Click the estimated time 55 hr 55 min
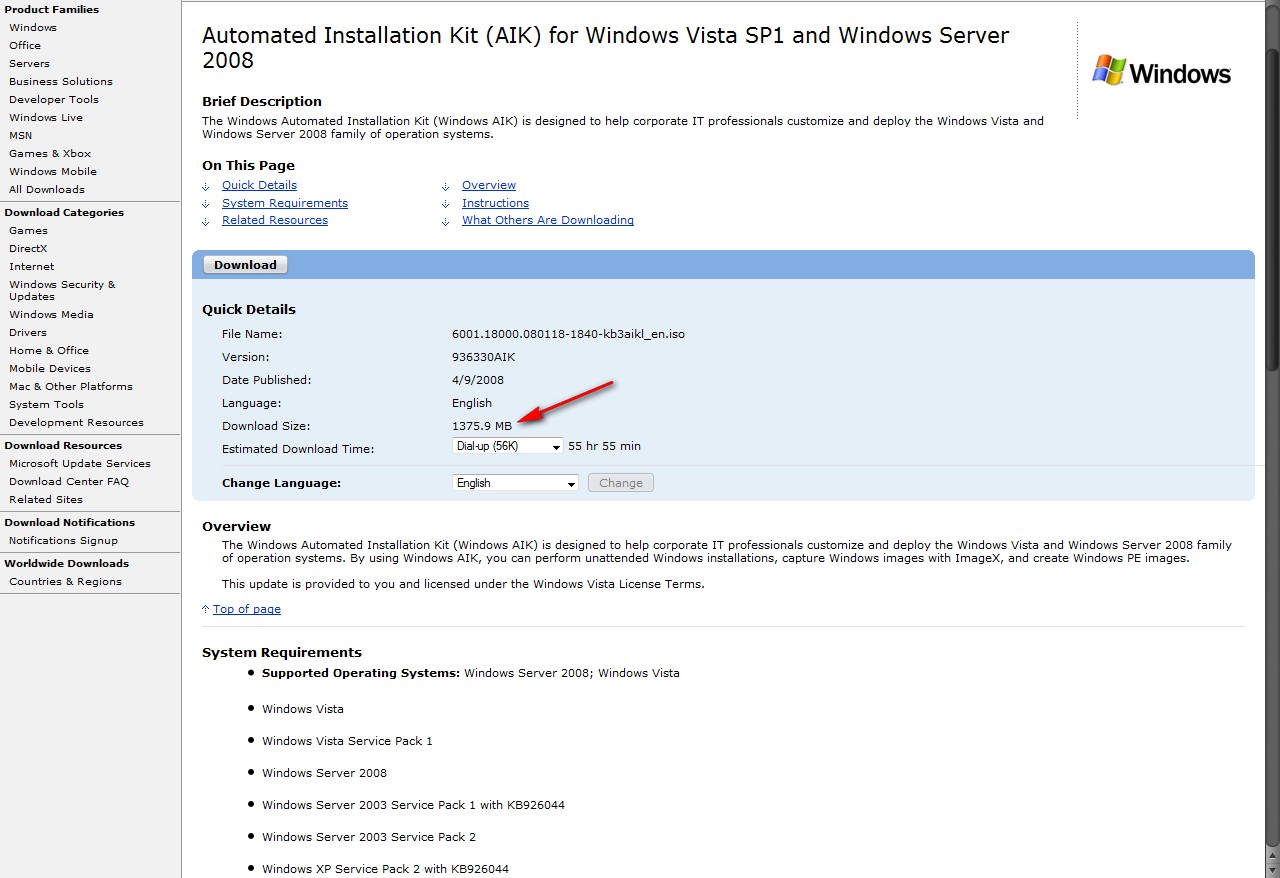 [x=605, y=446]
